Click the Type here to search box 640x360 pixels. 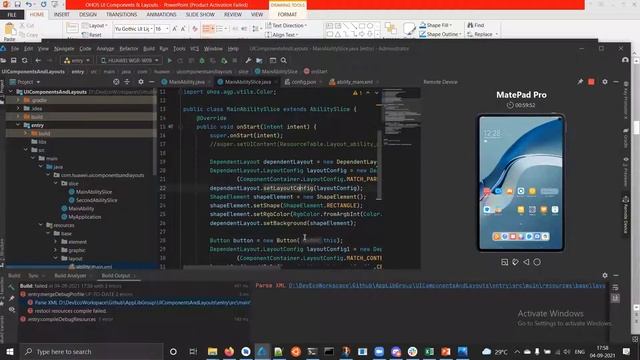[91, 351]
